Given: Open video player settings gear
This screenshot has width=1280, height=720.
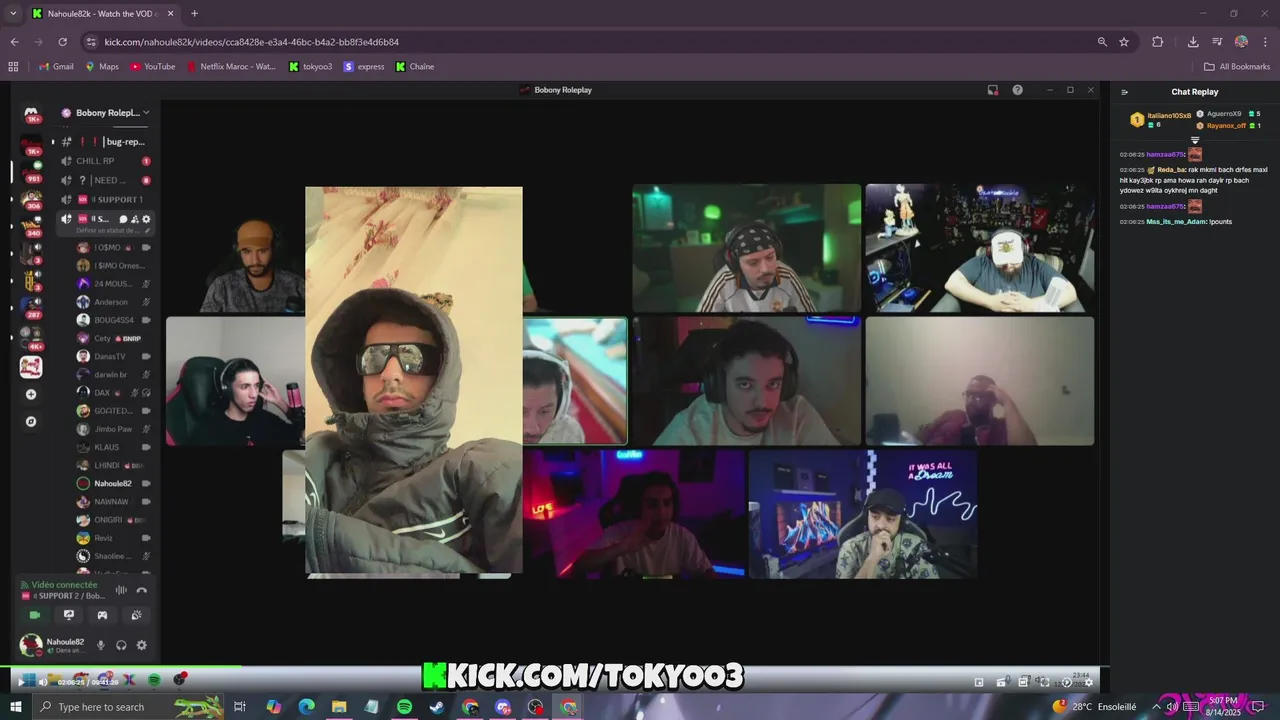Looking at the screenshot, I should click(1089, 682).
